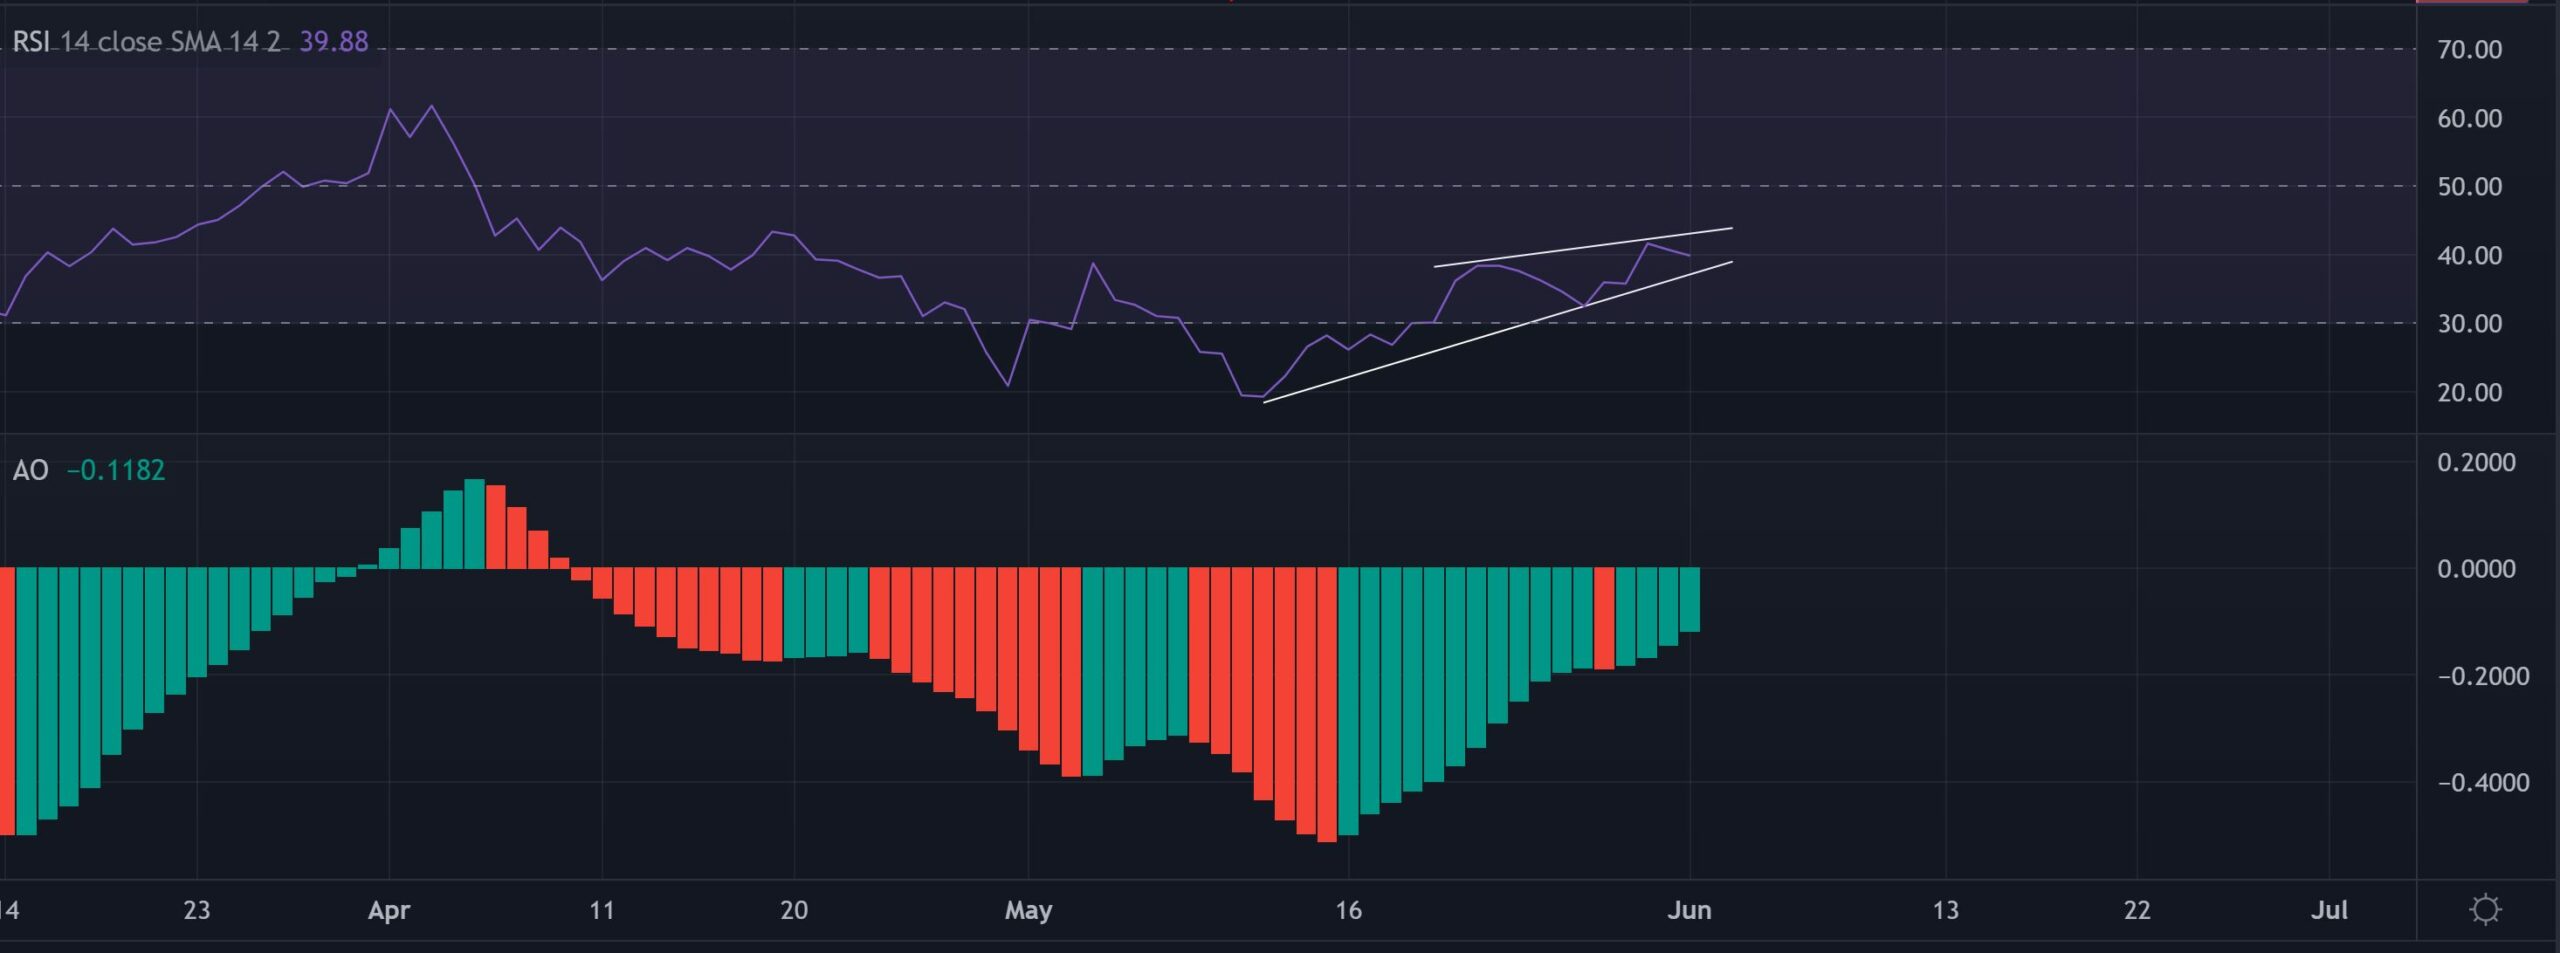Click the 0.0000 level on AO scale
This screenshot has width=2560, height=953.
(2475, 569)
